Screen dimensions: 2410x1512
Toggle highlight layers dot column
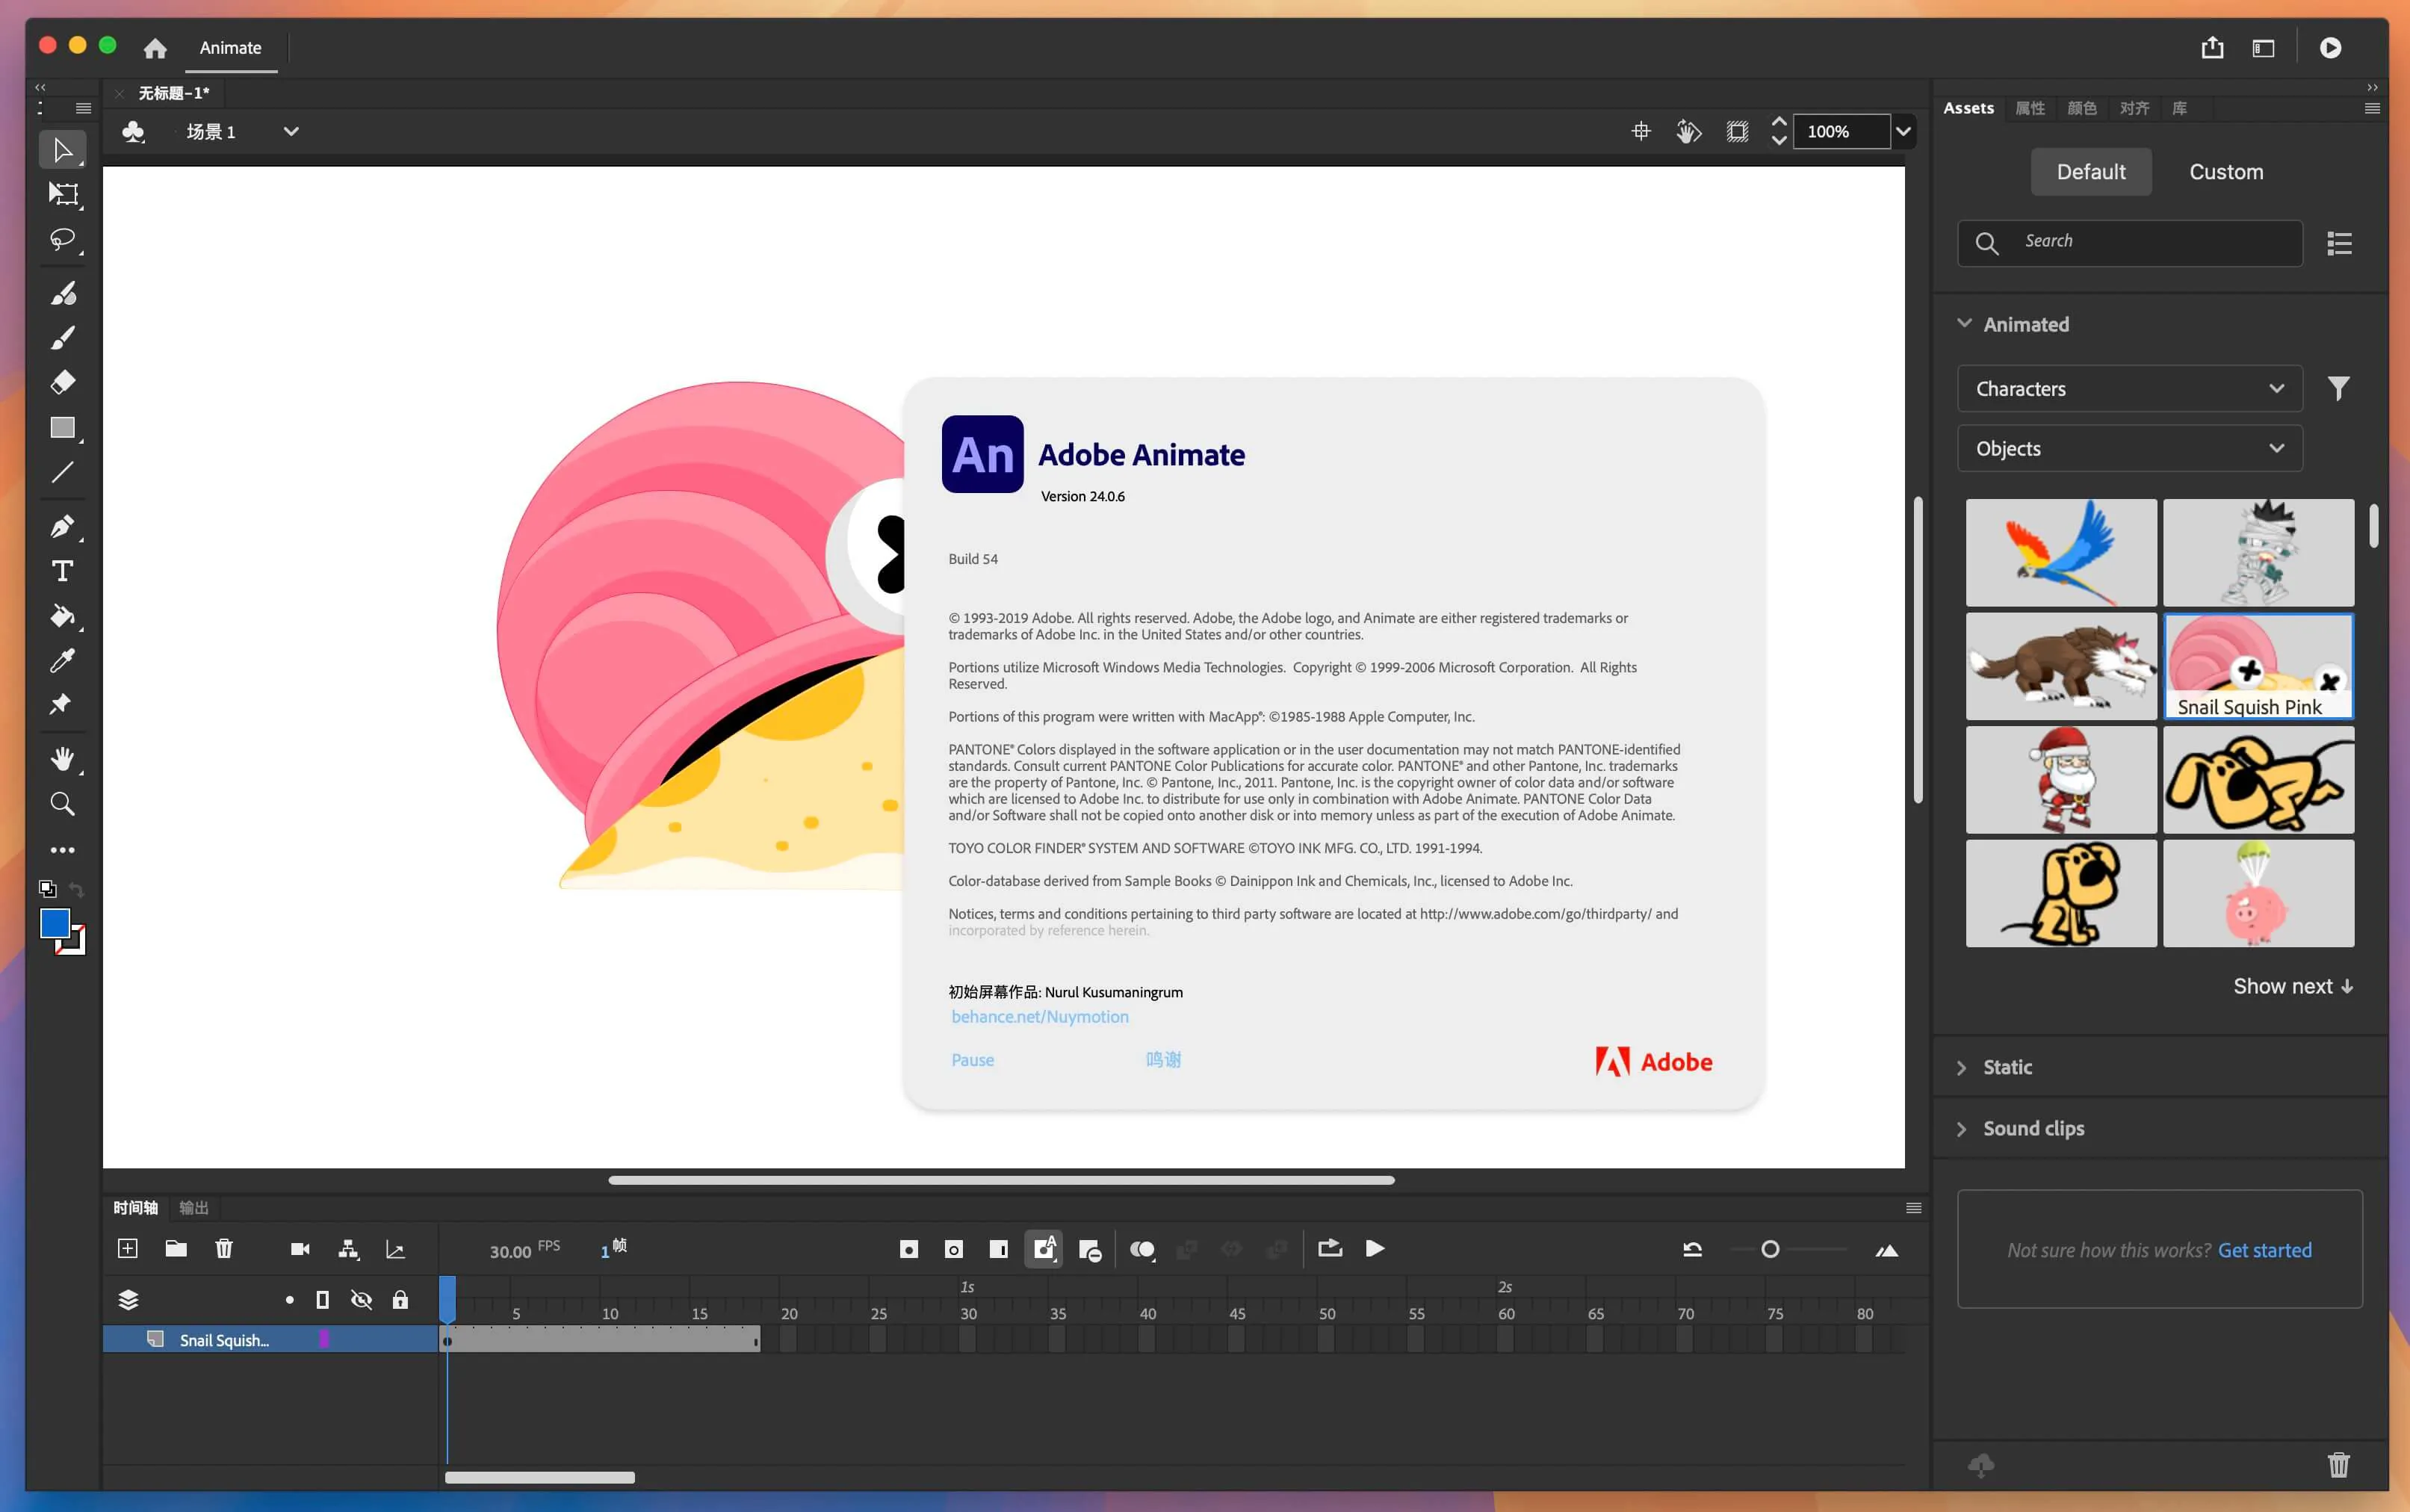(290, 1300)
